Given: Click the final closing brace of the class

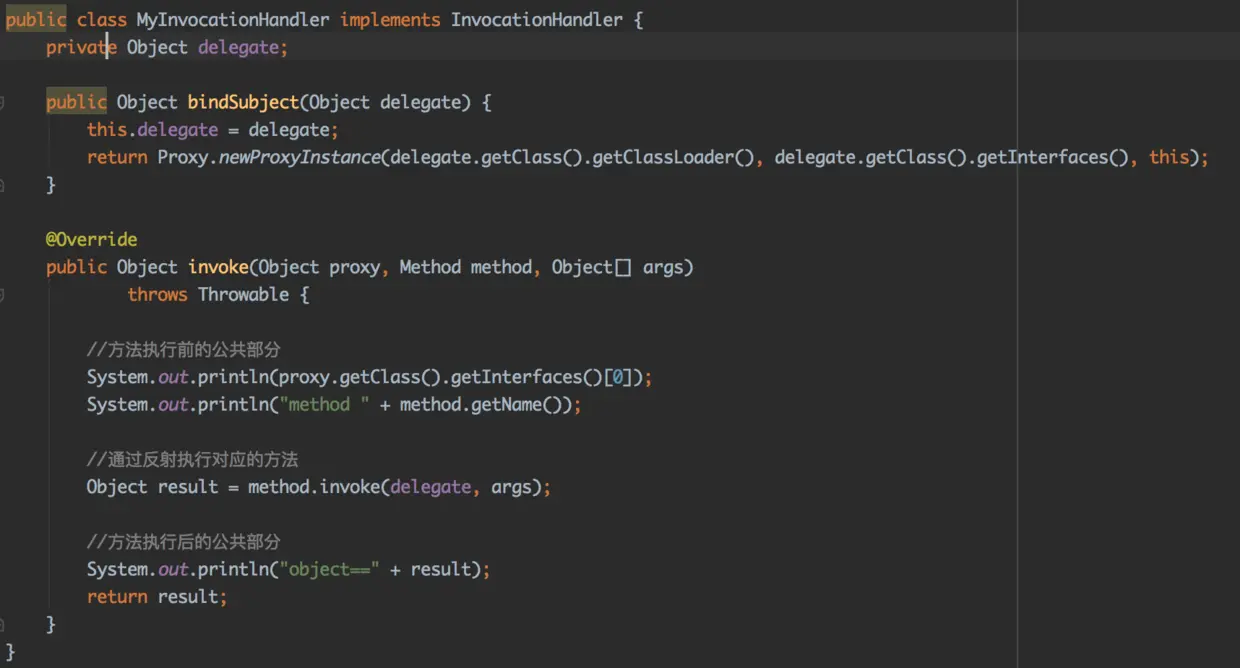Looking at the screenshot, I should [x=10, y=652].
